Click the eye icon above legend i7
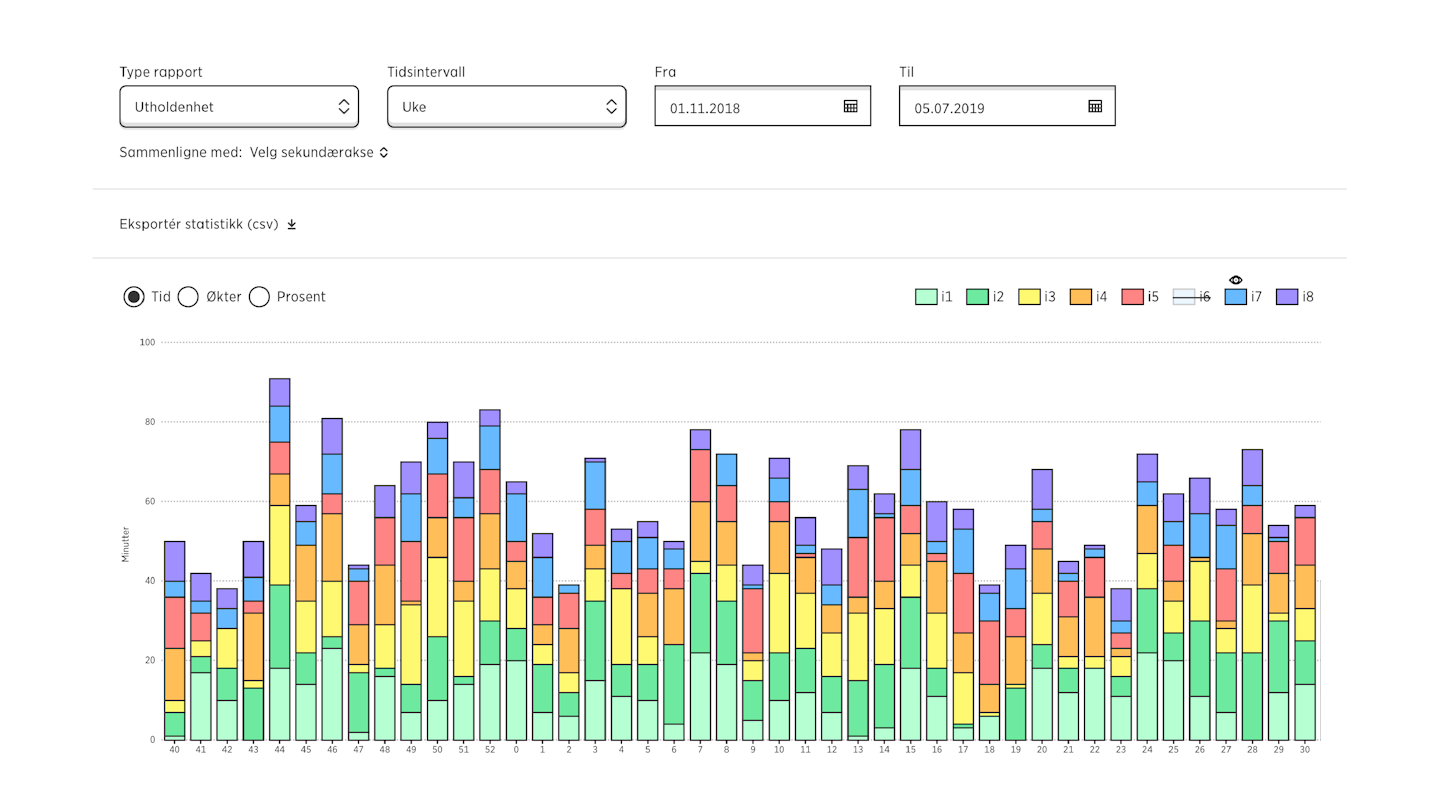This screenshot has height=810, width=1440. point(1236,280)
